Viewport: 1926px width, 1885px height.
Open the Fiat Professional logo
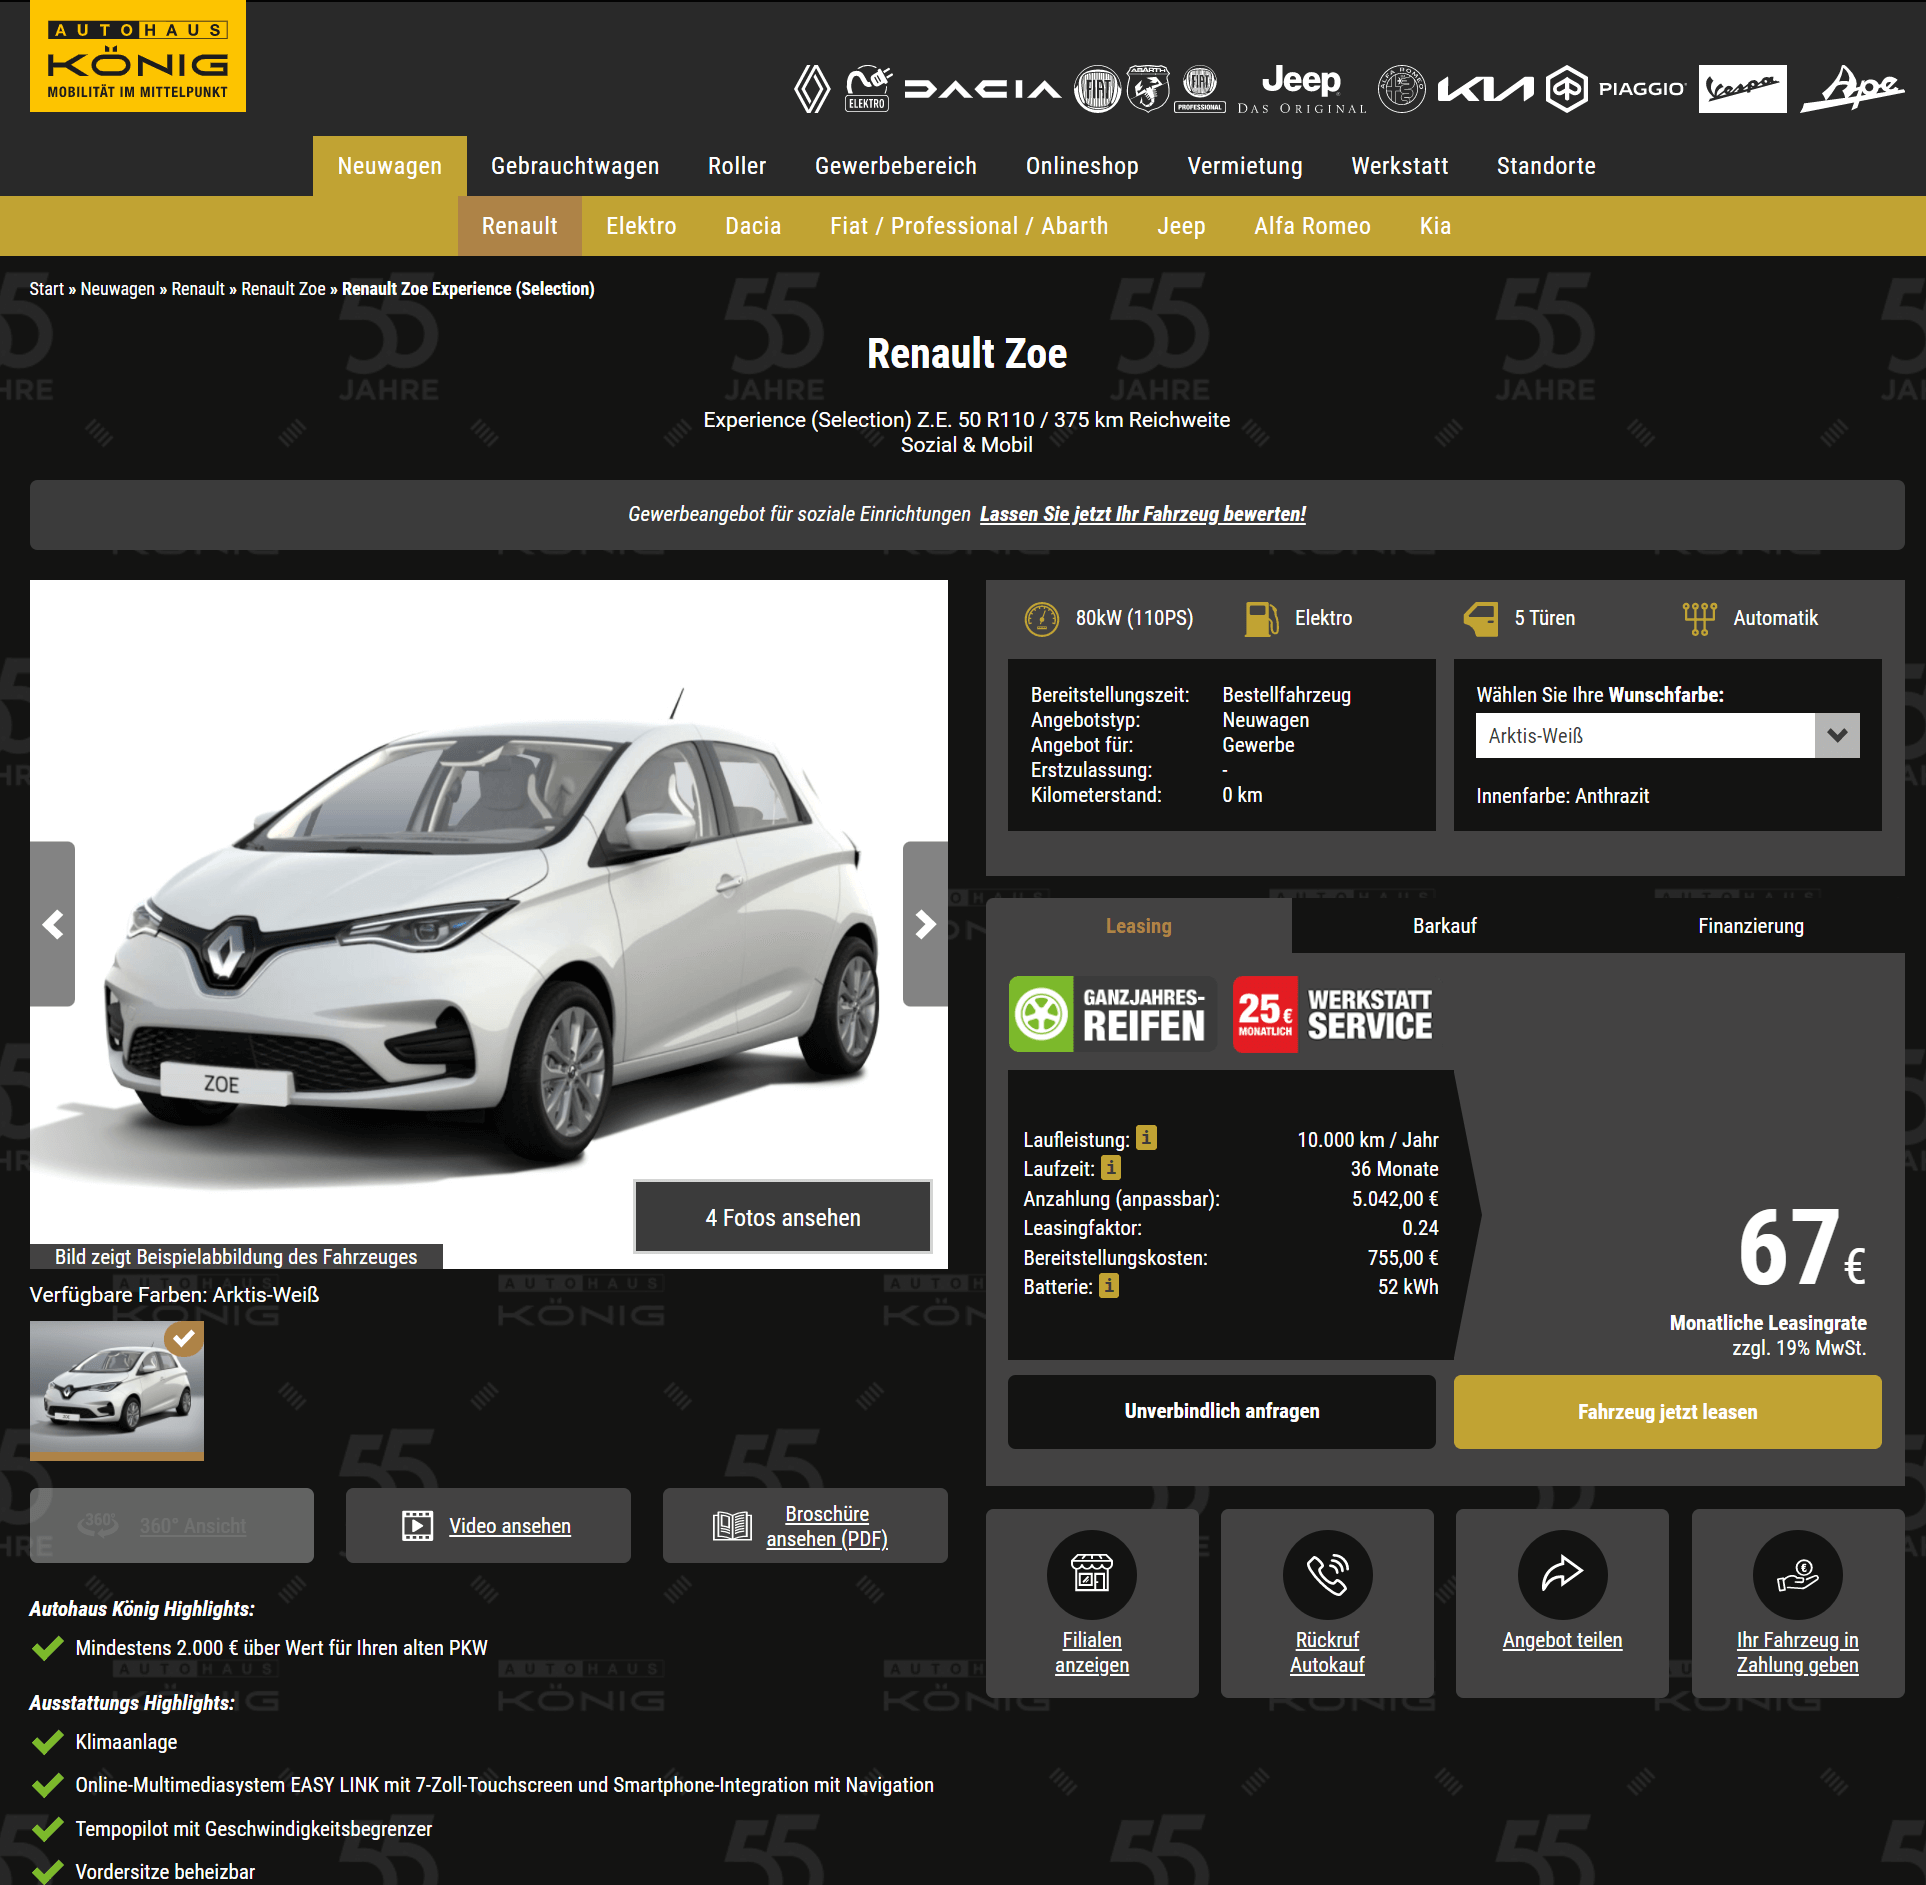tap(1200, 89)
